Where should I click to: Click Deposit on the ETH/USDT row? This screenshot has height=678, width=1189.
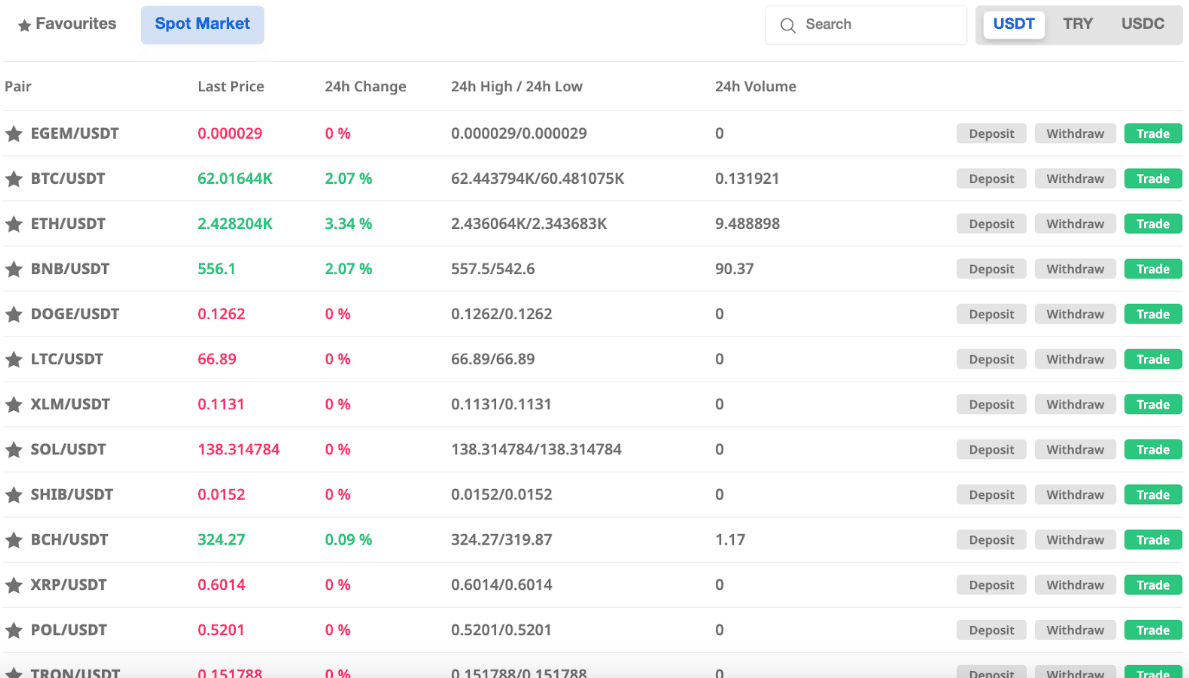point(991,224)
